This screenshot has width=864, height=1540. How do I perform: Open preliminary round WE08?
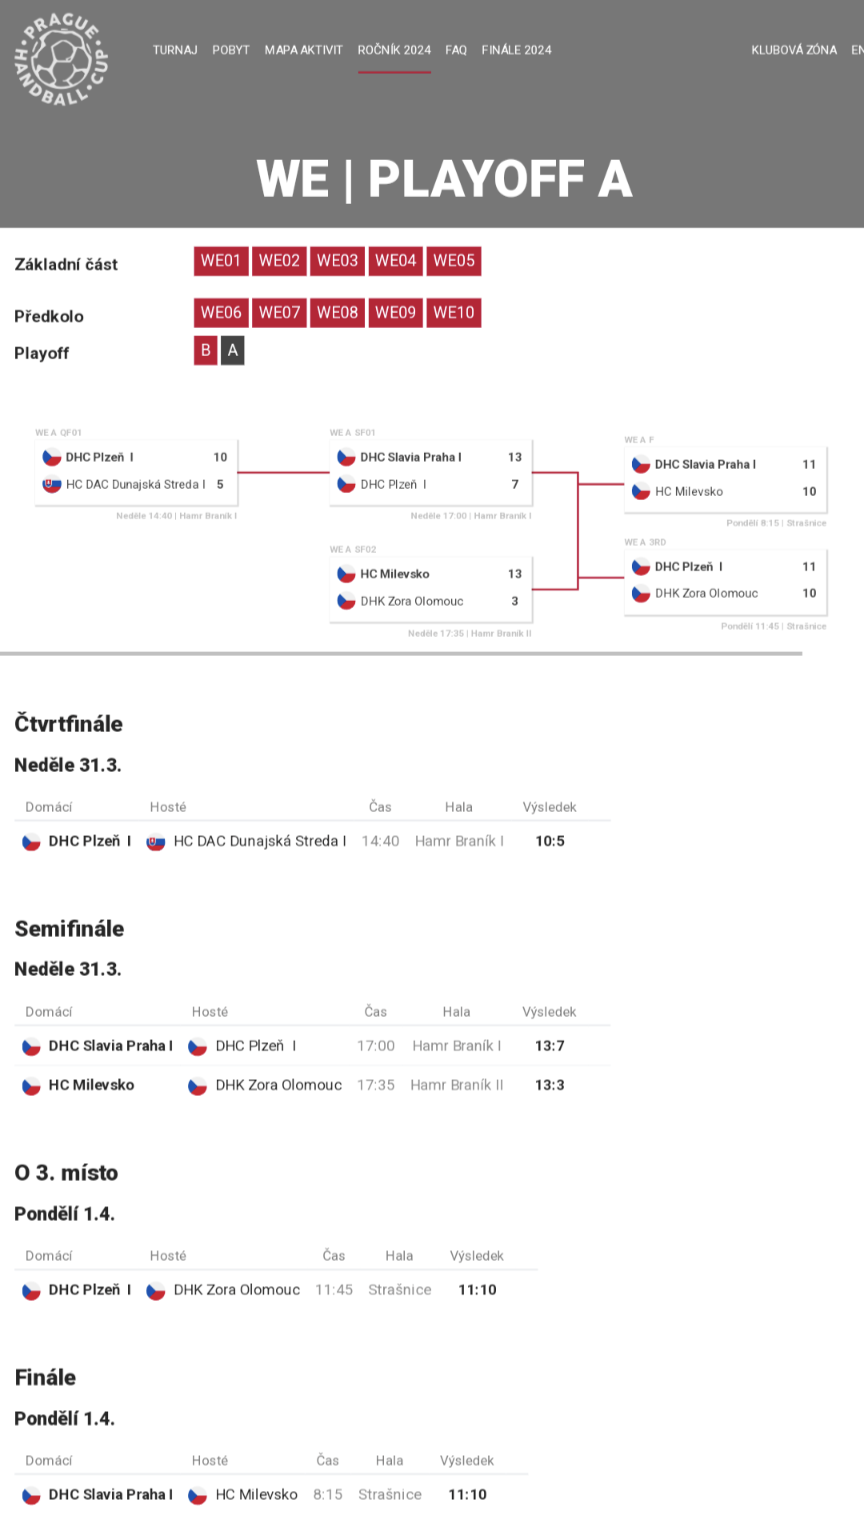tap(337, 312)
